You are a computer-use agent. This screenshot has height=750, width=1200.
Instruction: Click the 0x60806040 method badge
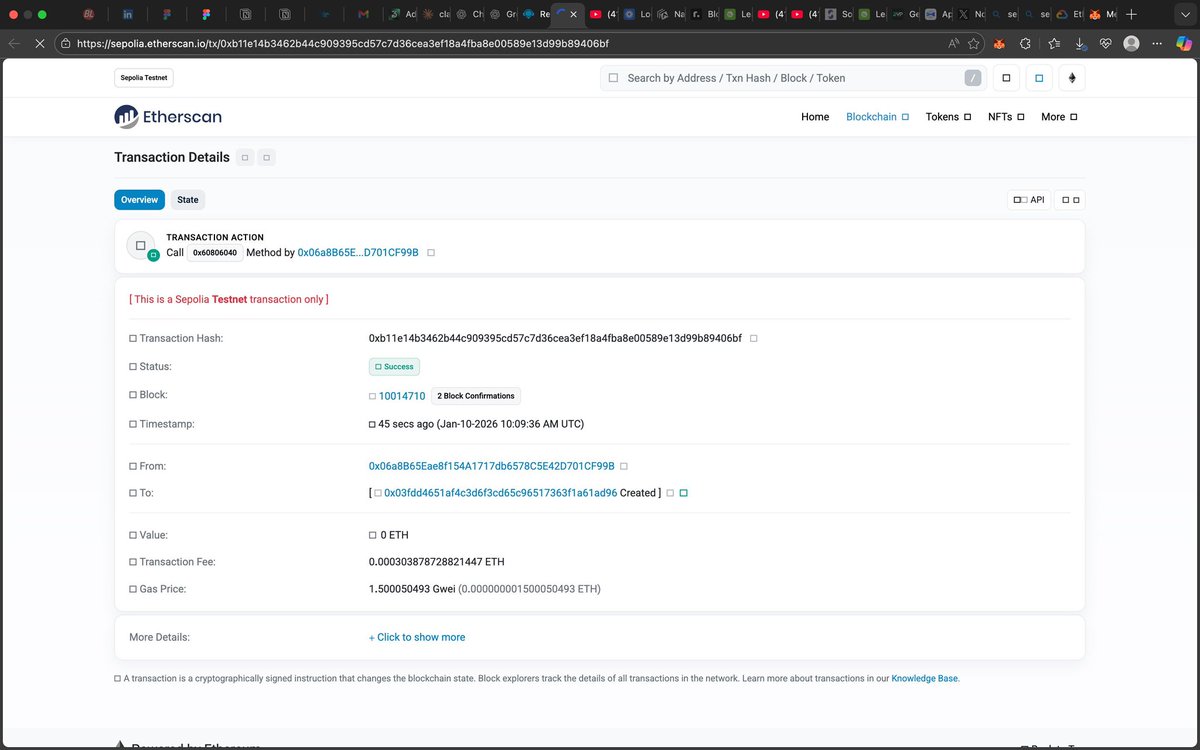click(215, 253)
